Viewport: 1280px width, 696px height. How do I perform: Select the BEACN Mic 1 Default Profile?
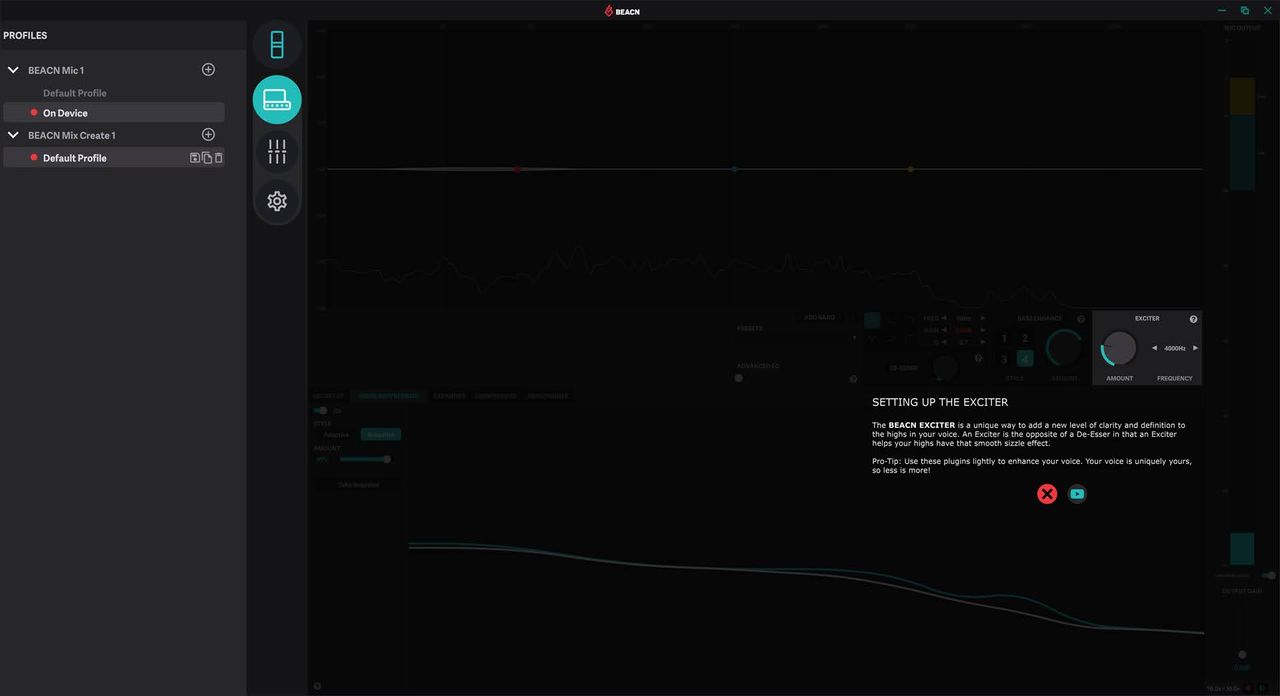point(74,93)
